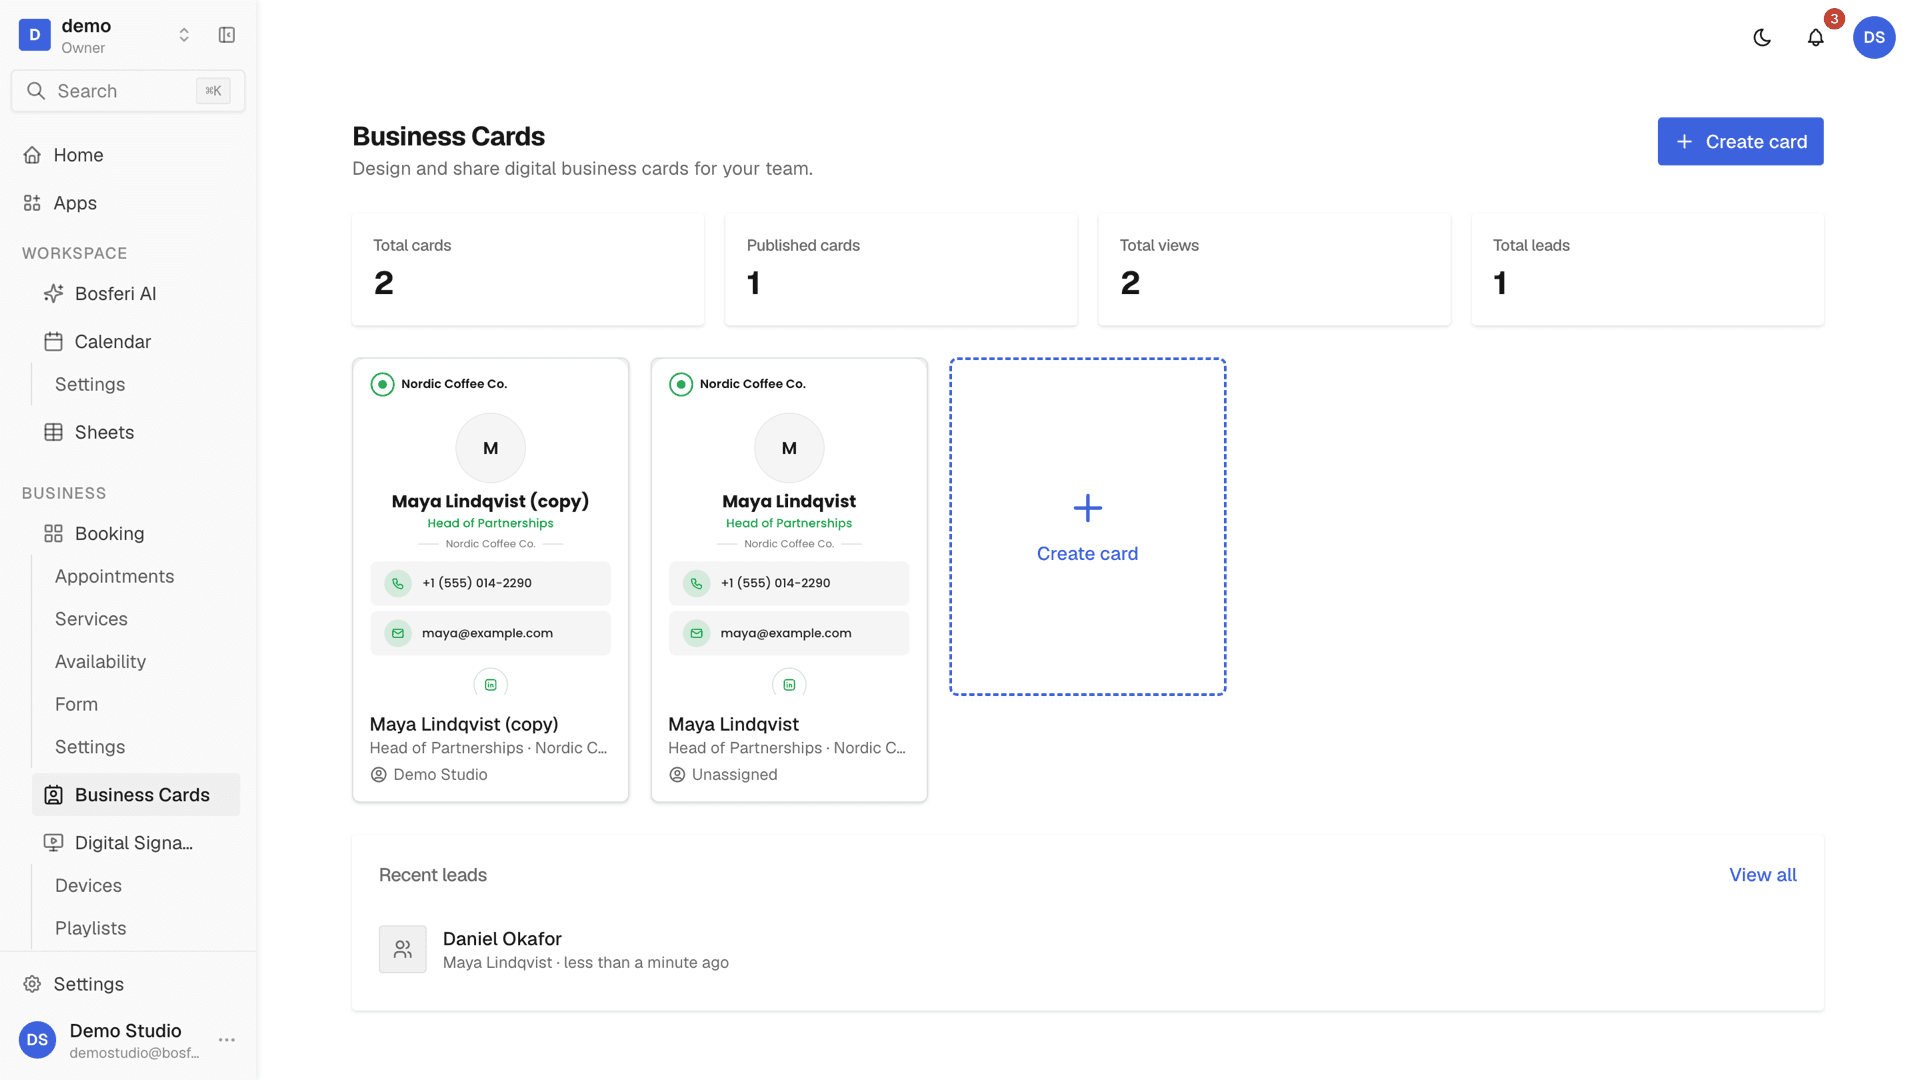Open DS user avatar menu in header
Image resolution: width=1920 pixels, height=1080 pixels.
tap(1874, 38)
